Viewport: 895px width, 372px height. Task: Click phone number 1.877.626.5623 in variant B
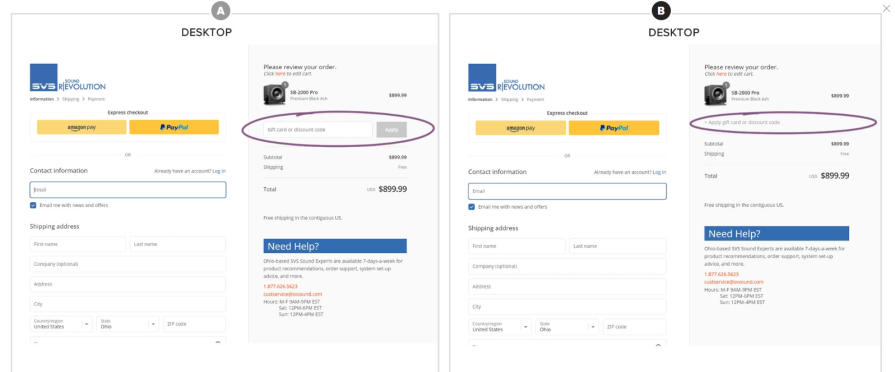[721, 274]
